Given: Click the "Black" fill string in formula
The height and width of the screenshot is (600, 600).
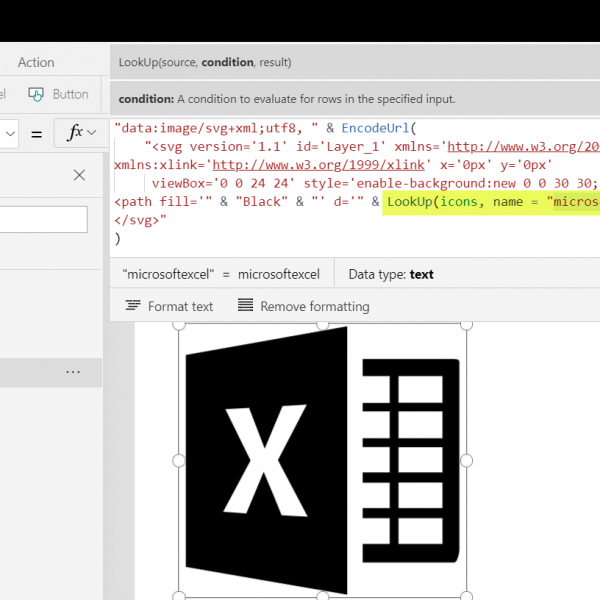Looking at the screenshot, I should (x=262, y=202).
